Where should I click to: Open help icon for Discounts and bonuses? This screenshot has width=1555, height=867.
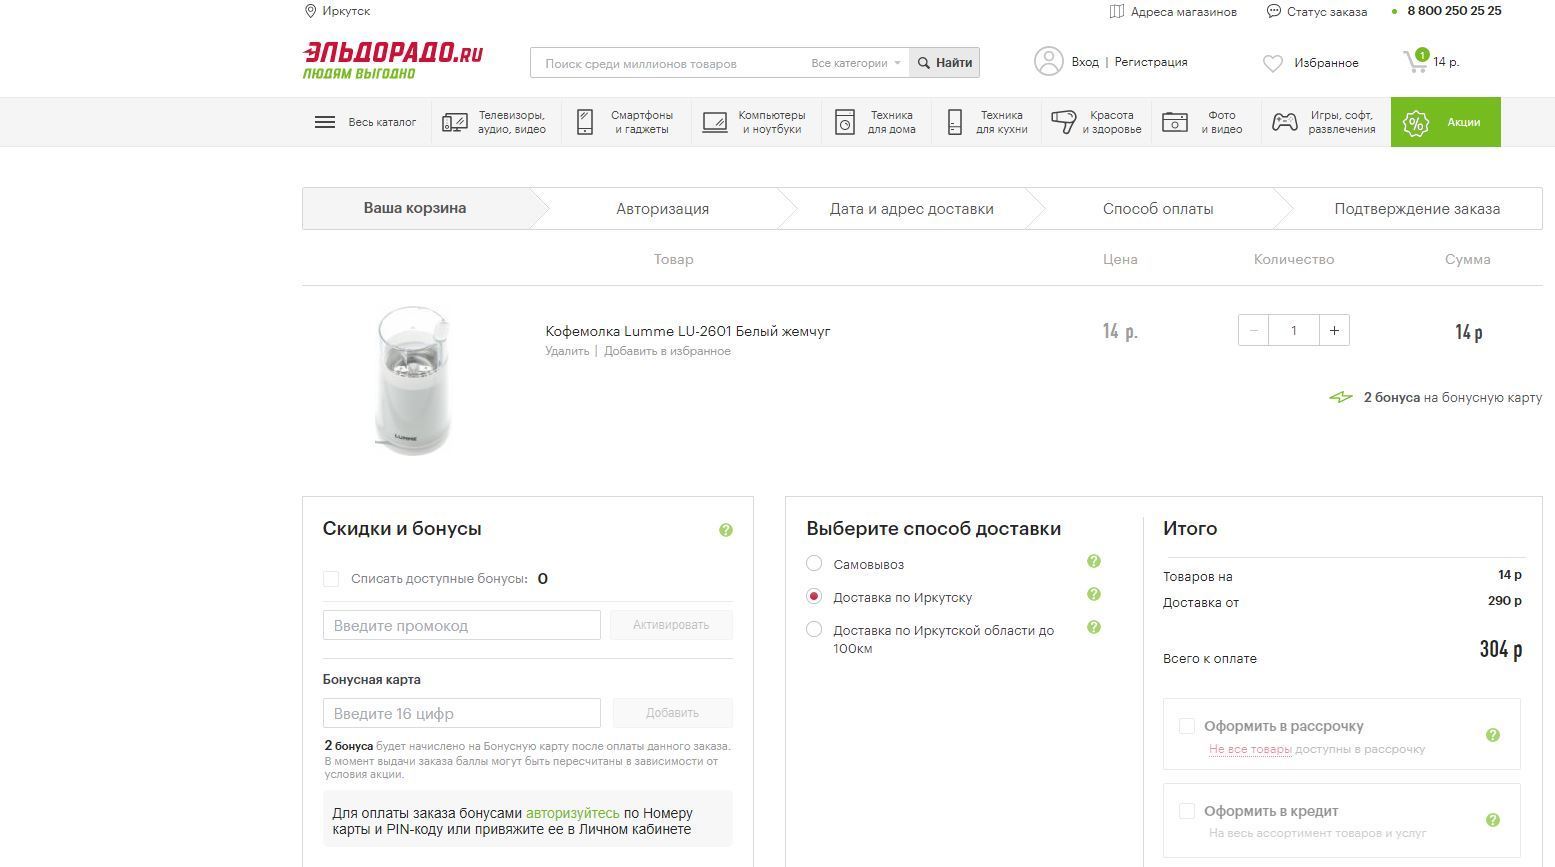(726, 530)
